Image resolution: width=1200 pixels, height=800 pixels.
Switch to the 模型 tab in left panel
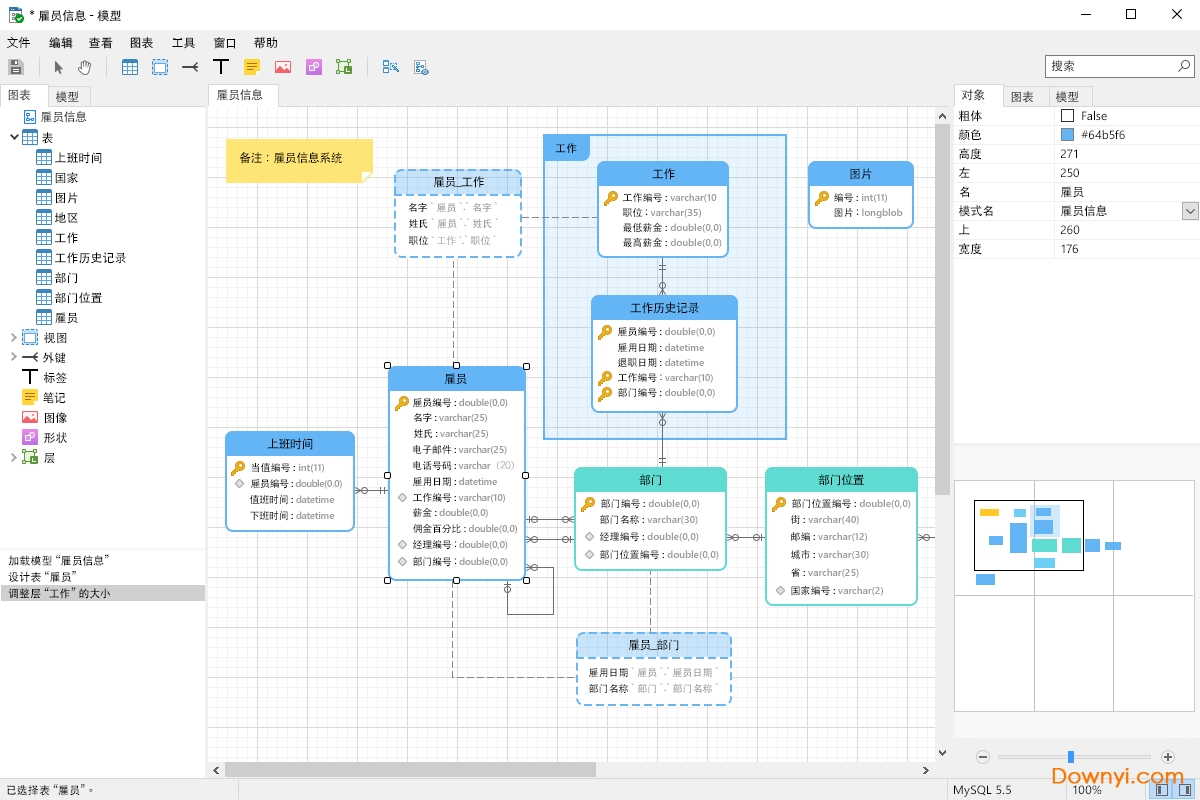[x=67, y=96]
